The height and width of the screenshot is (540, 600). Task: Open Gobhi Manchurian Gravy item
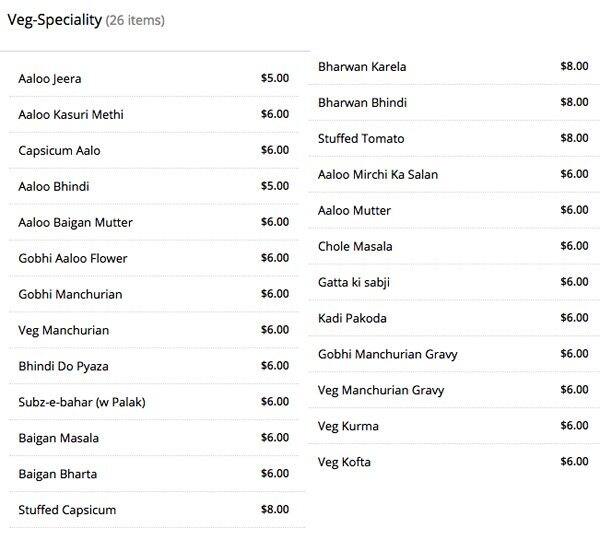(454, 354)
